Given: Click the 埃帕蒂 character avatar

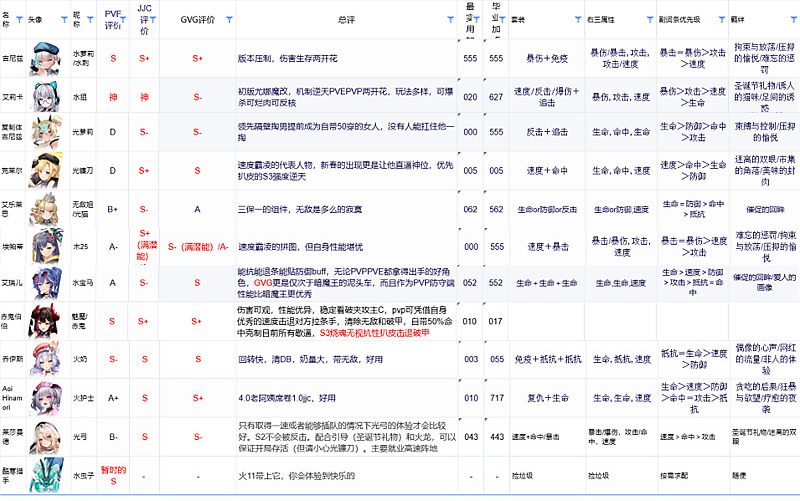Looking at the screenshot, I should (45, 246).
